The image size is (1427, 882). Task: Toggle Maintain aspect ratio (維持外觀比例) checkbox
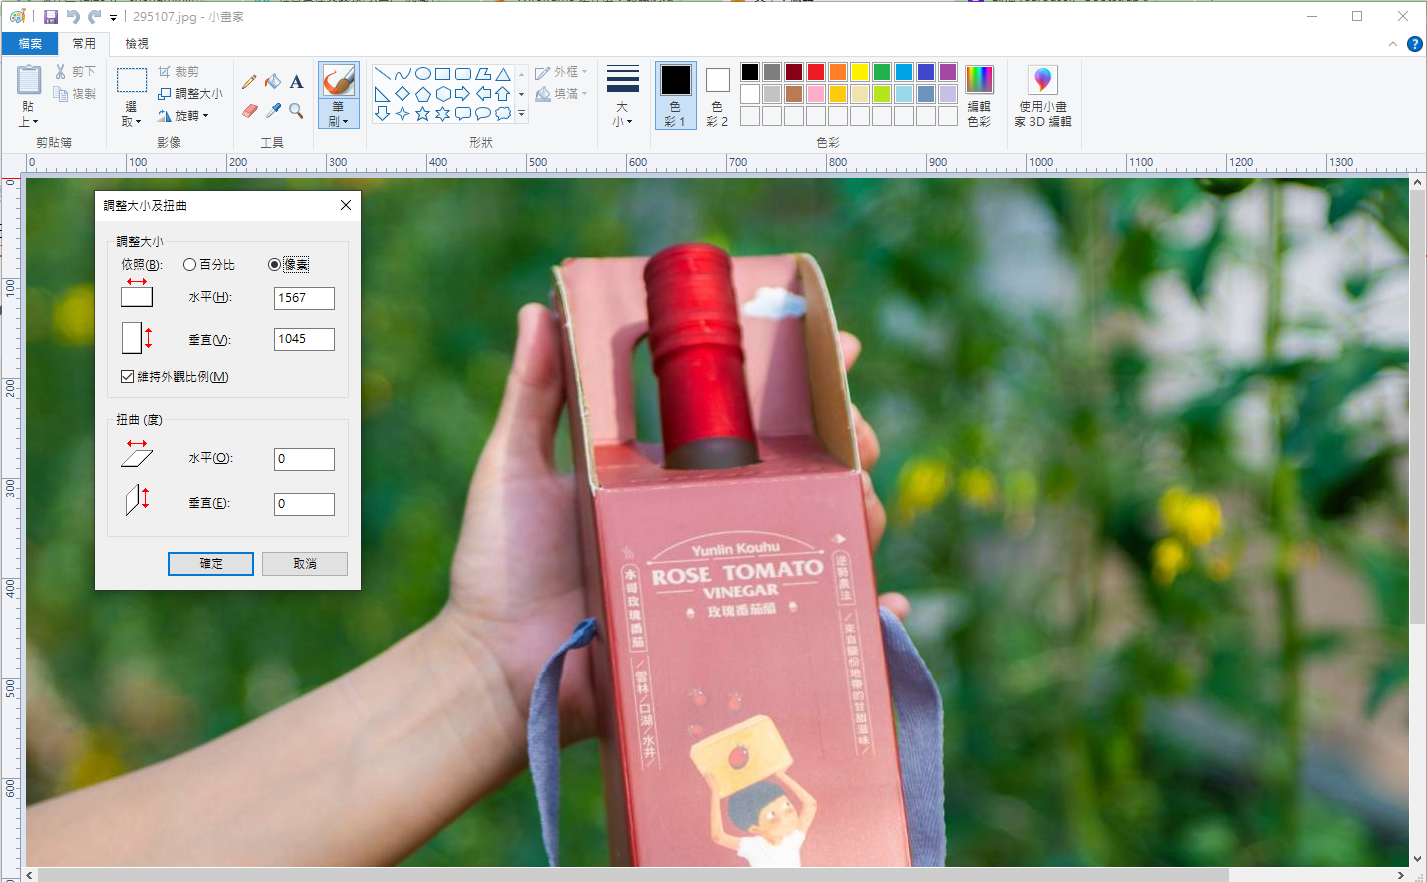click(x=127, y=377)
